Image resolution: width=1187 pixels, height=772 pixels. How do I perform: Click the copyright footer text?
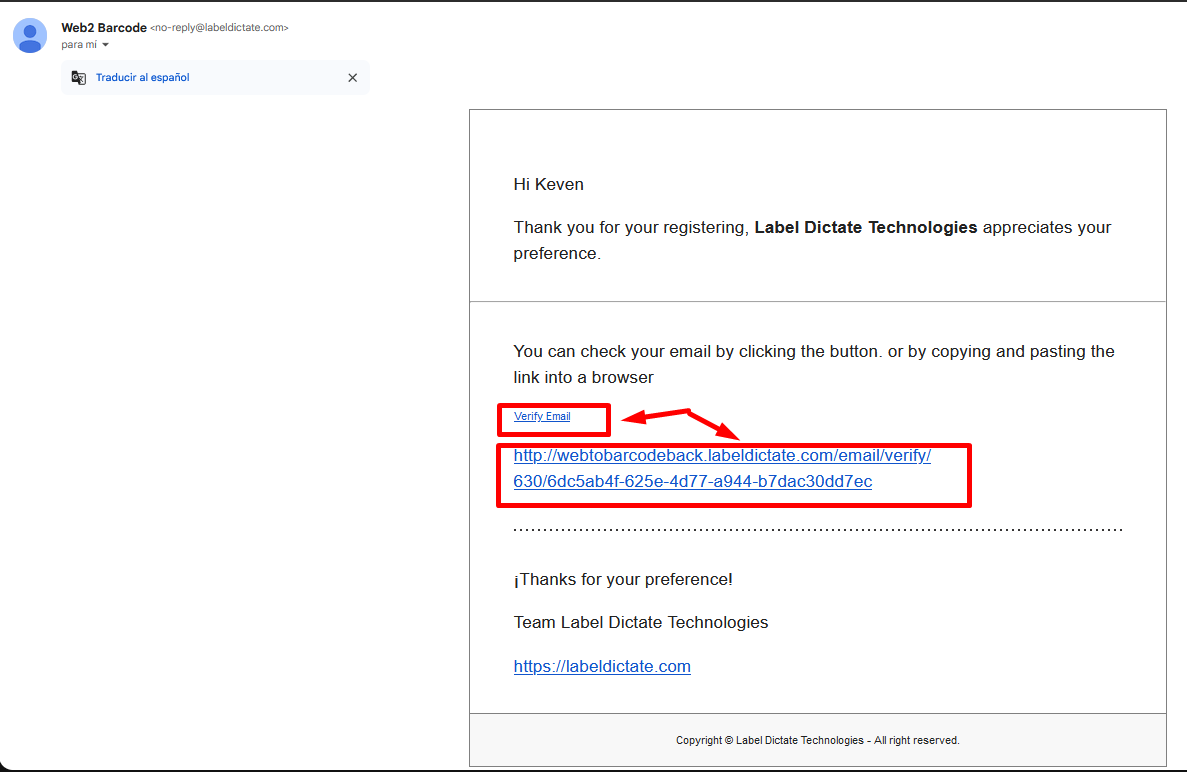818,740
